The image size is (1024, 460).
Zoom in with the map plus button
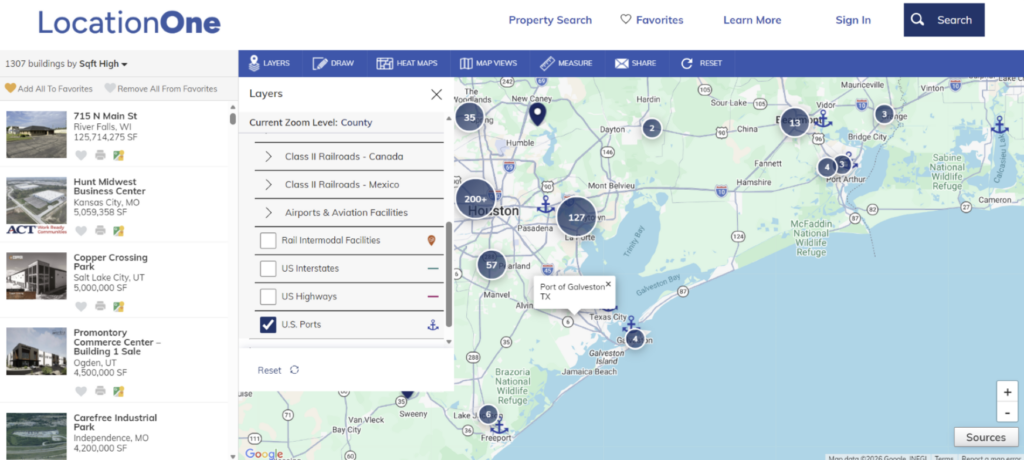click(1007, 392)
